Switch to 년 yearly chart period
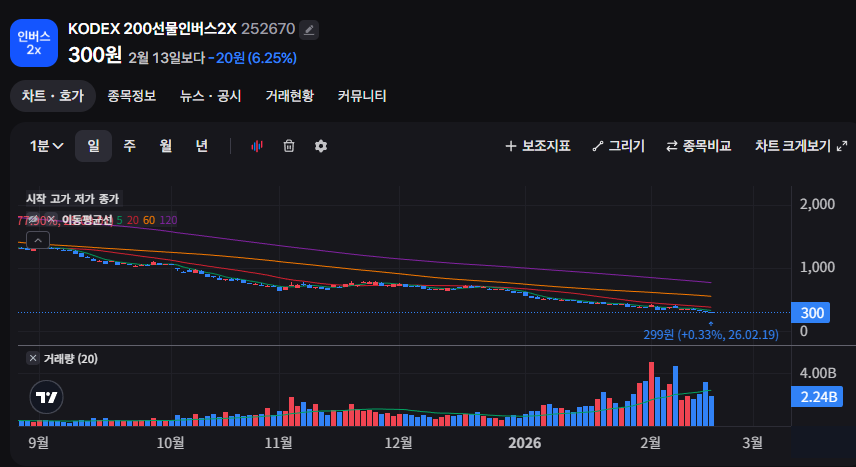This screenshot has height=467, width=856. [x=201, y=146]
